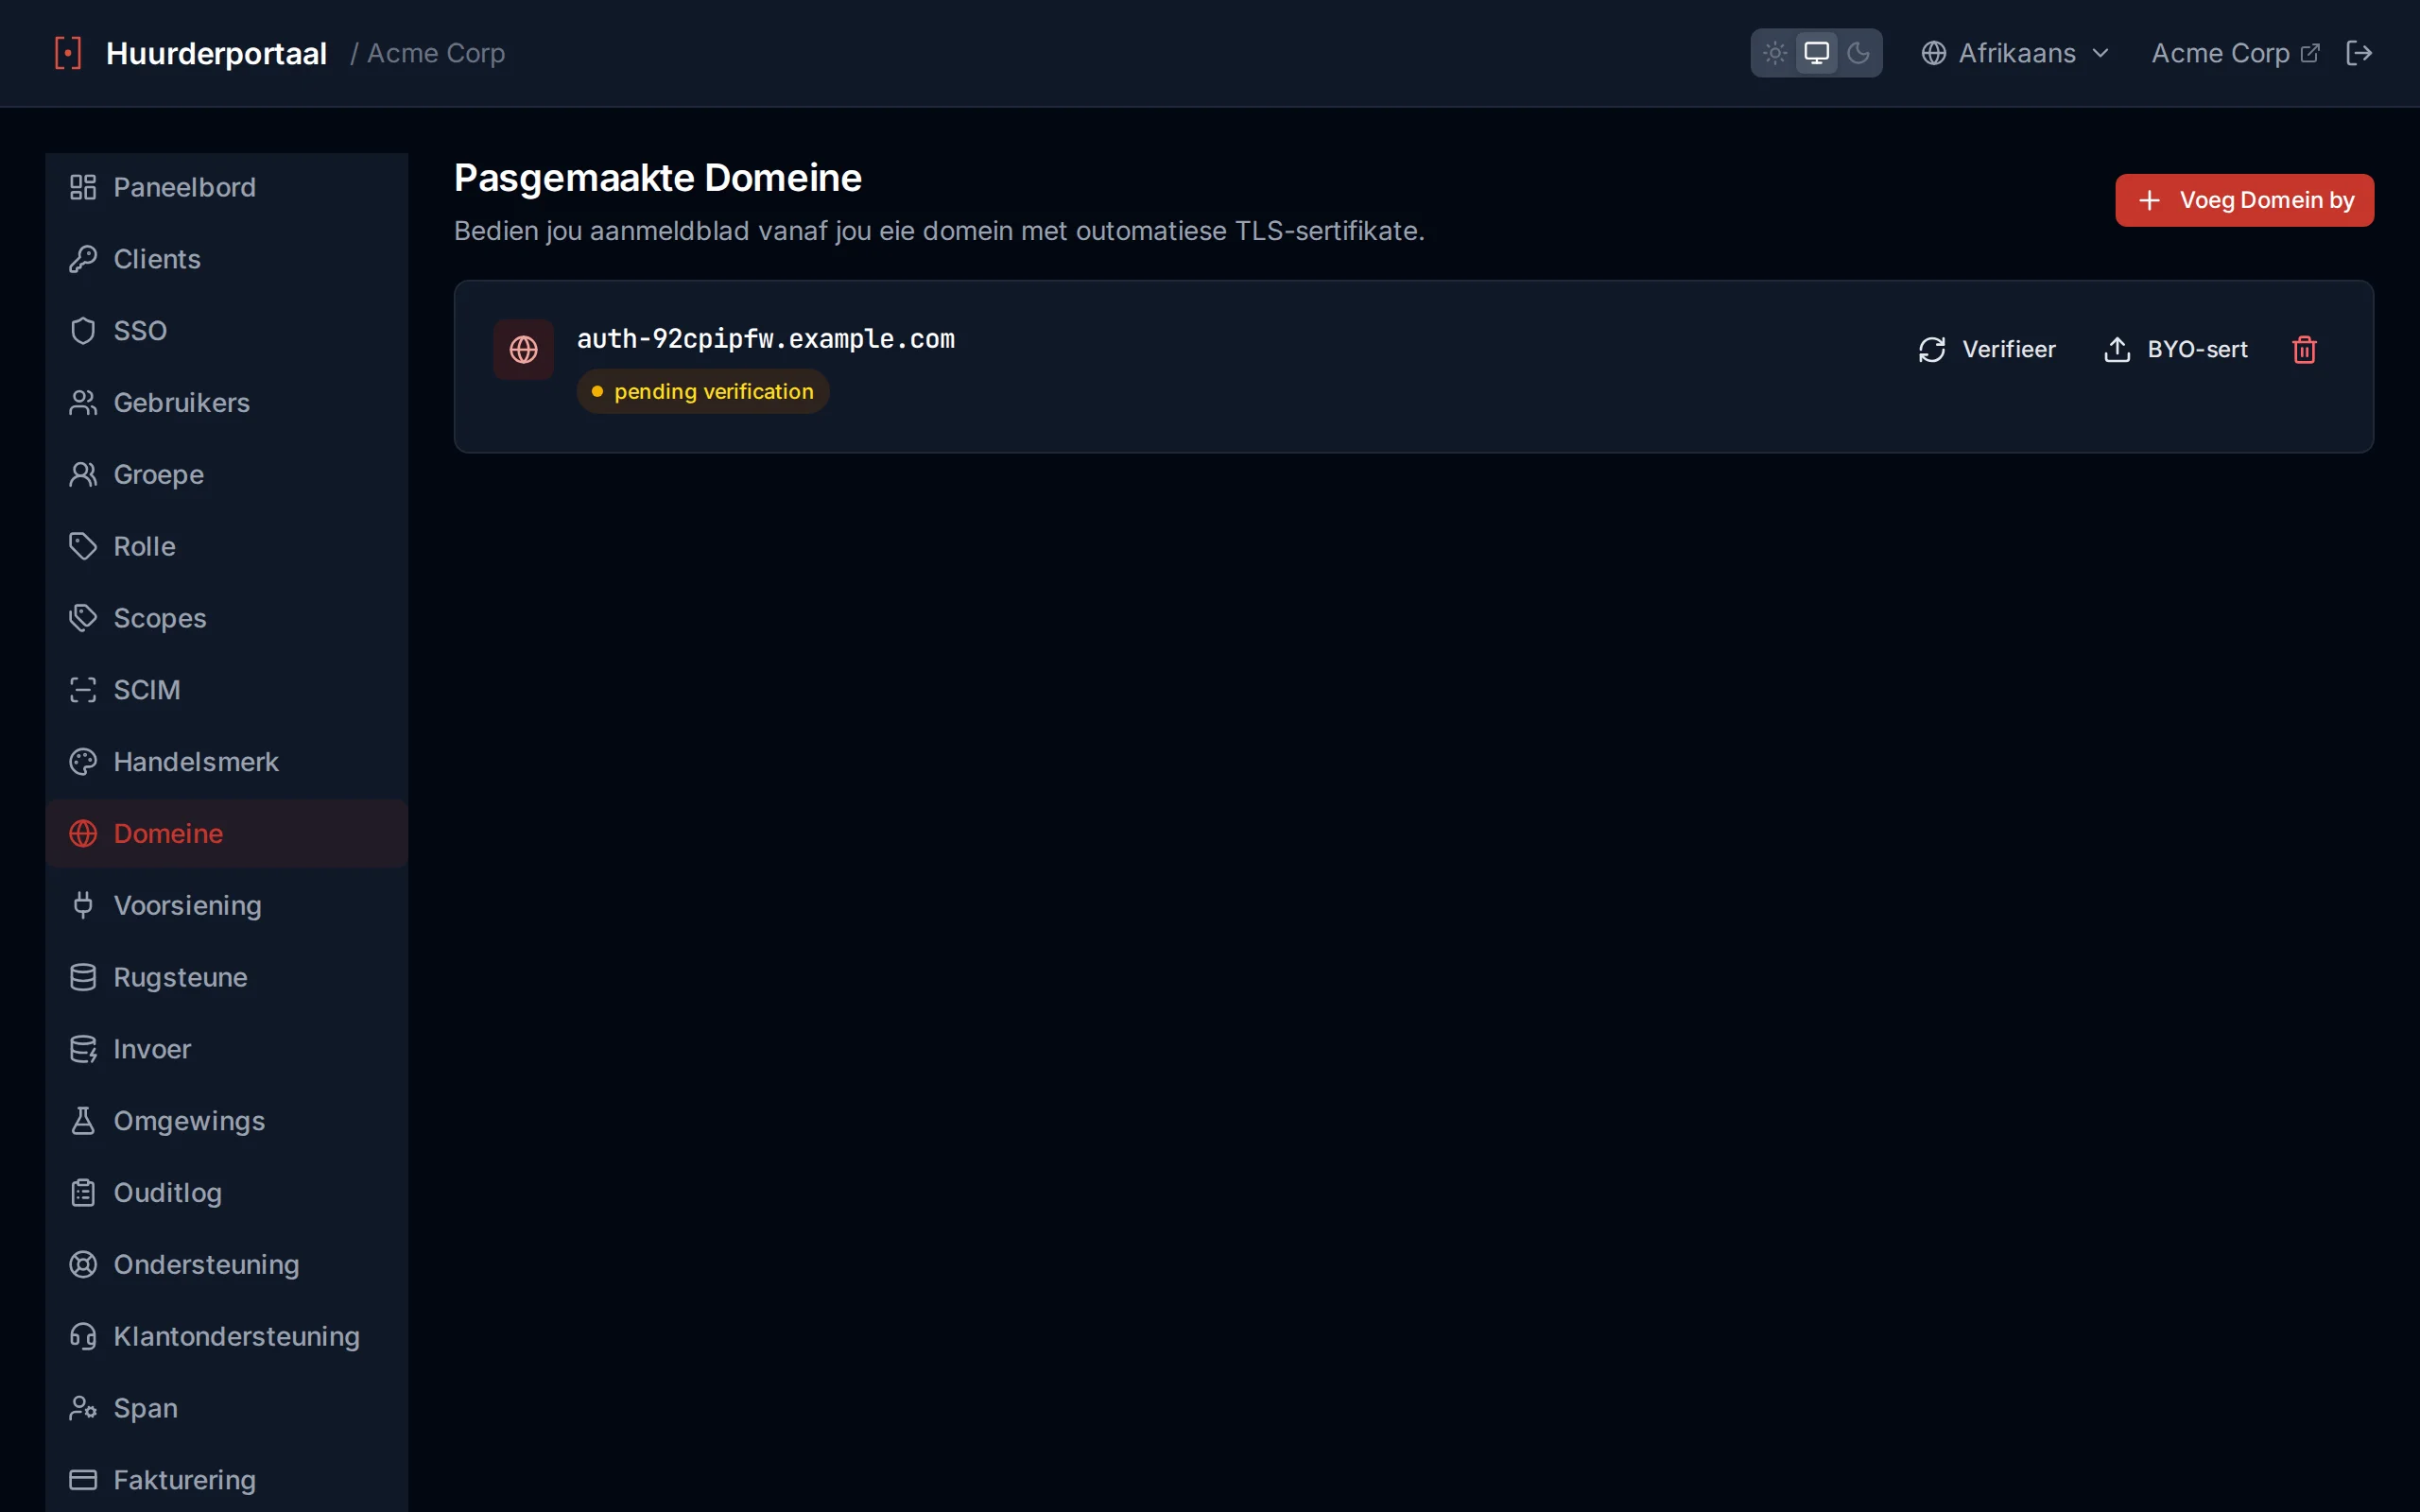Click the Voeg Domein by button

click(x=2244, y=200)
